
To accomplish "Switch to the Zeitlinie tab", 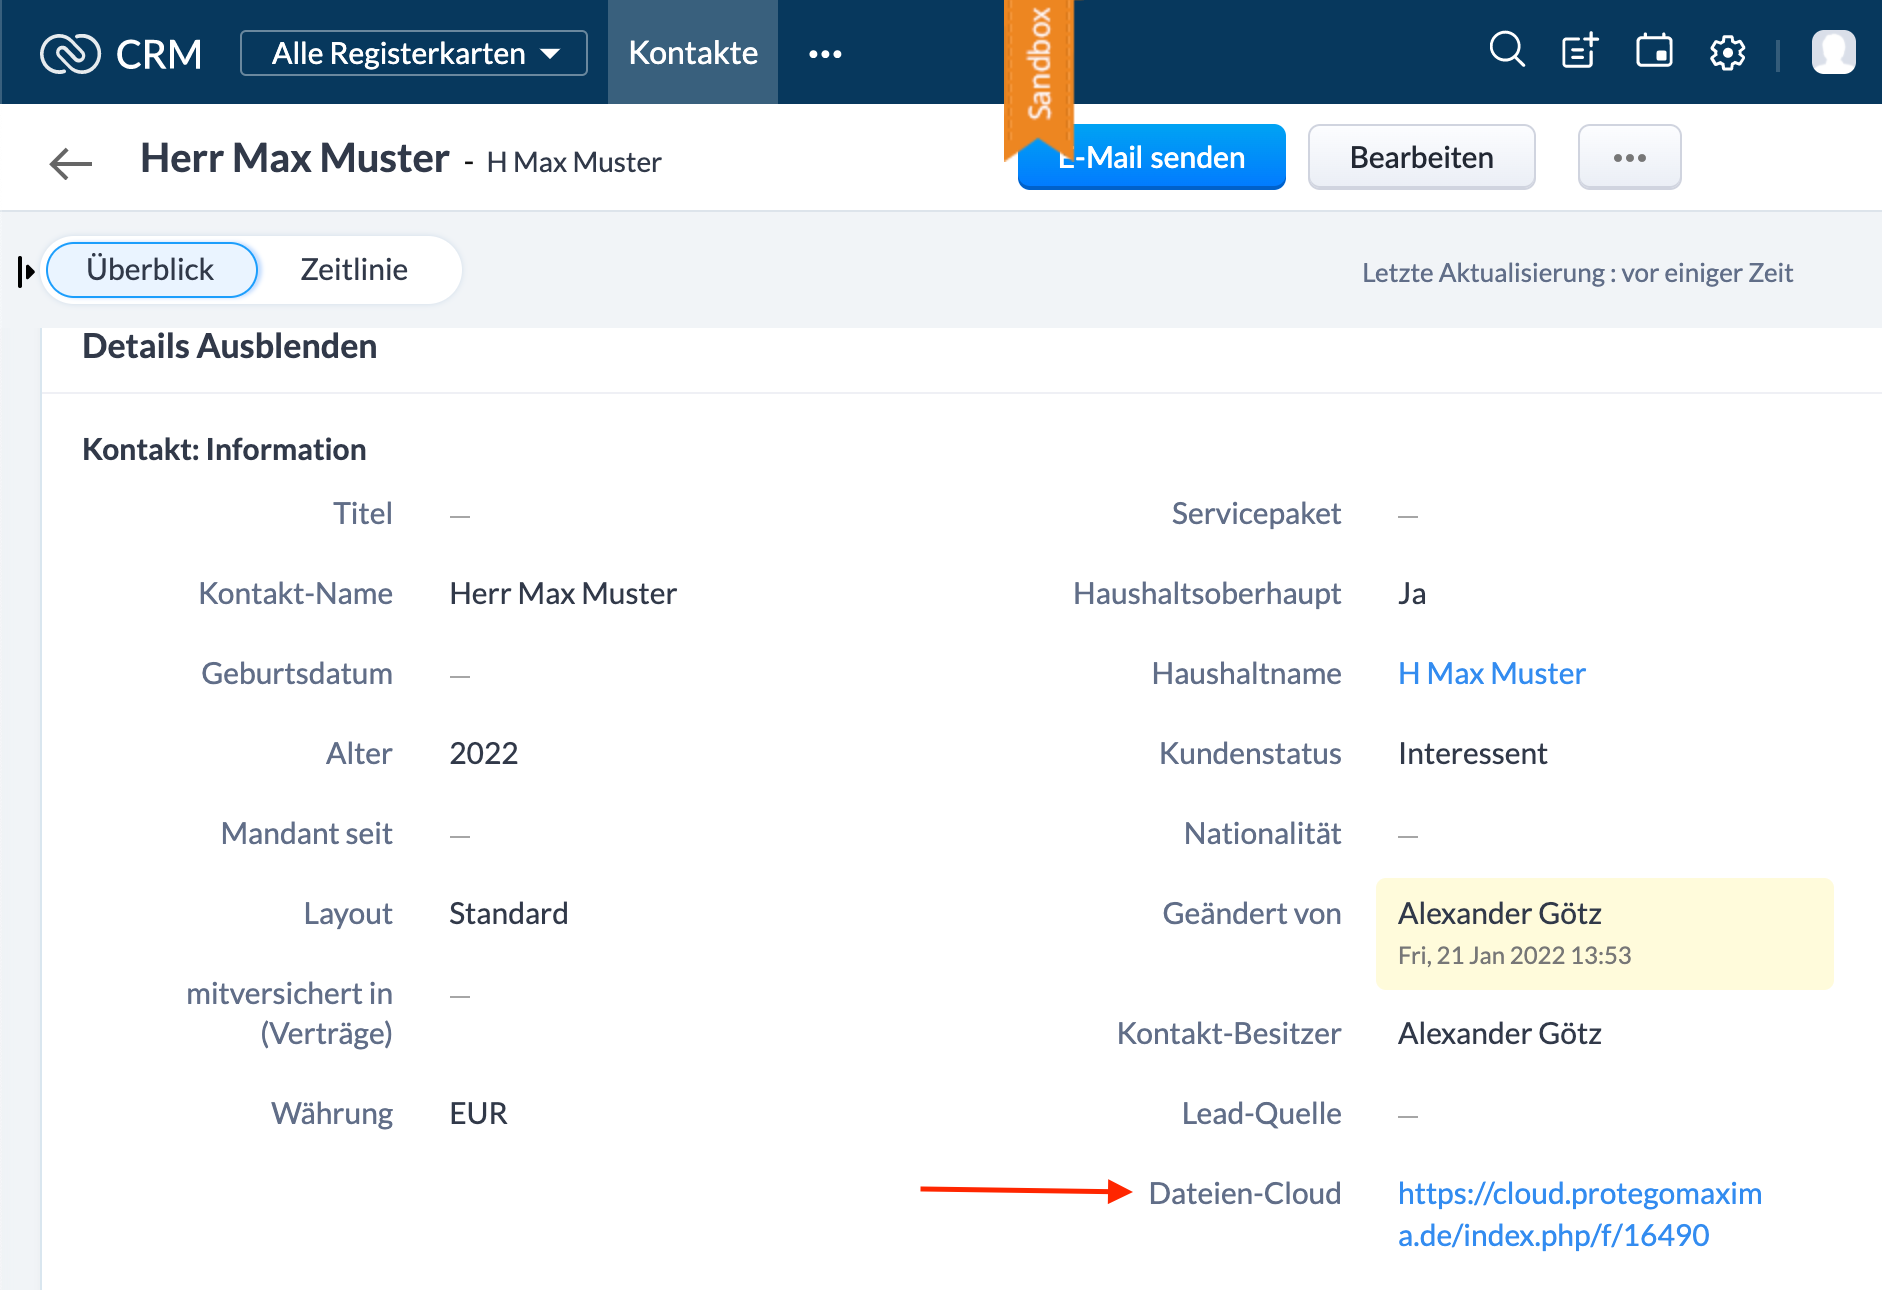I will coord(354,270).
